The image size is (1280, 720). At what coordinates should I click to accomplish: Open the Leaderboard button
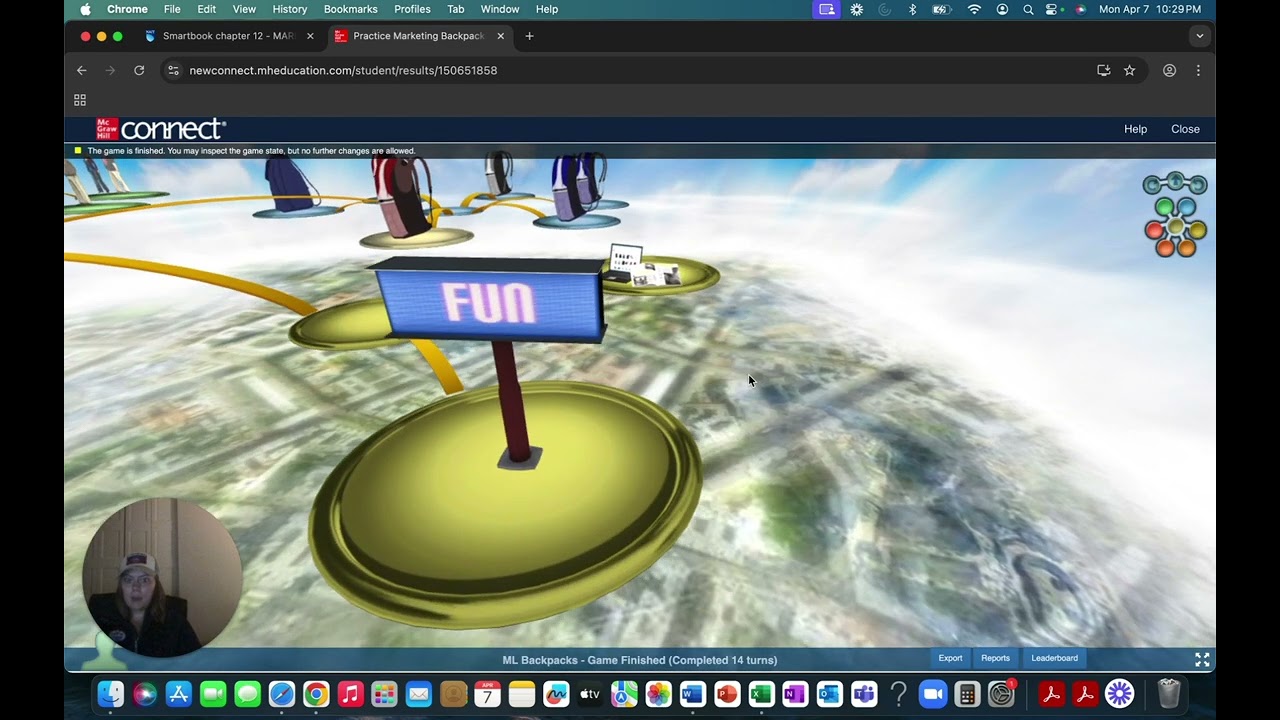(x=1054, y=658)
